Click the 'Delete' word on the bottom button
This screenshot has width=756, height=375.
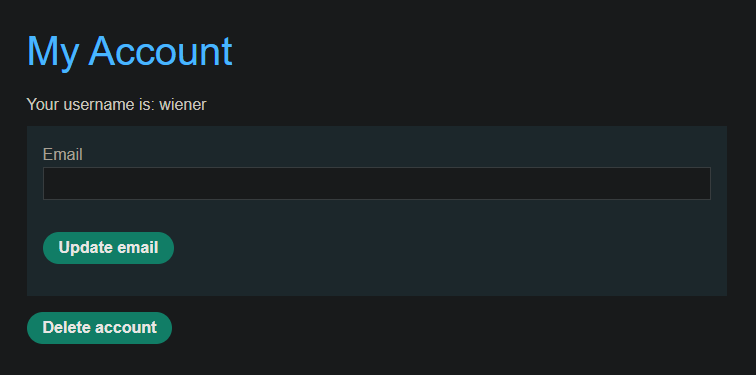(x=66, y=328)
